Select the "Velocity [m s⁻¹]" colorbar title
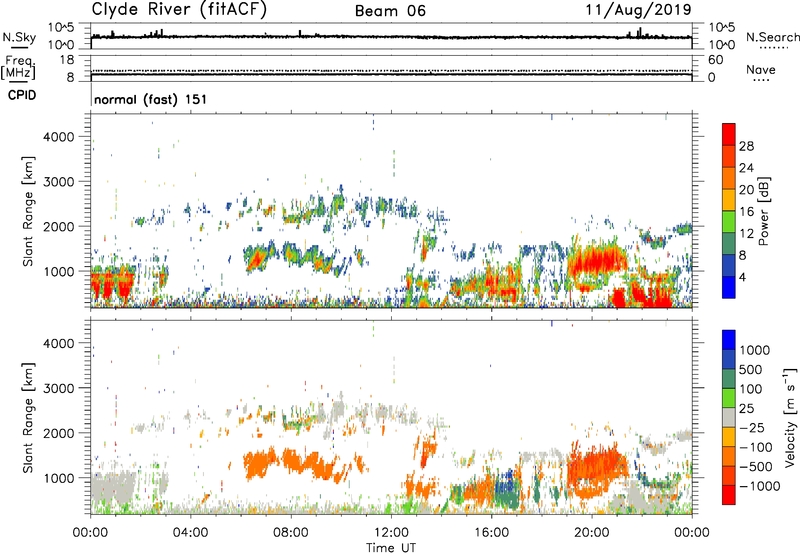The height and width of the screenshot is (554, 800). [x=790, y=417]
